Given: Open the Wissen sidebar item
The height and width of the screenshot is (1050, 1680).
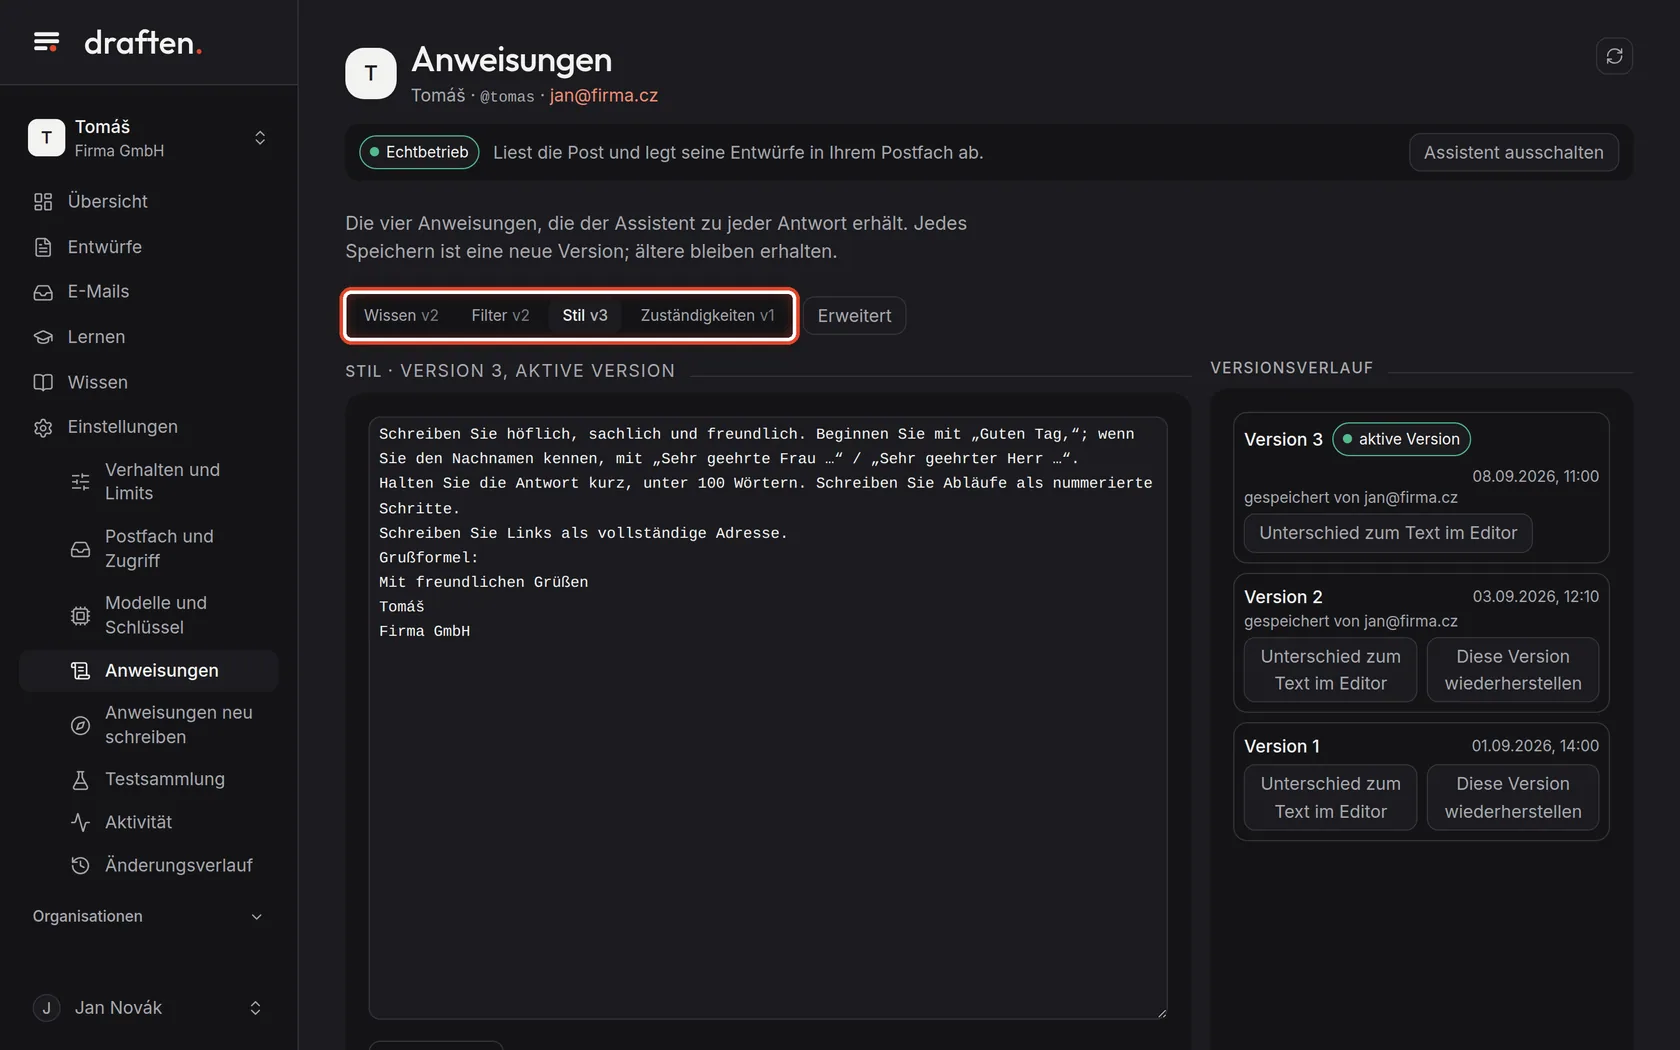Looking at the screenshot, I should tap(148, 382).
